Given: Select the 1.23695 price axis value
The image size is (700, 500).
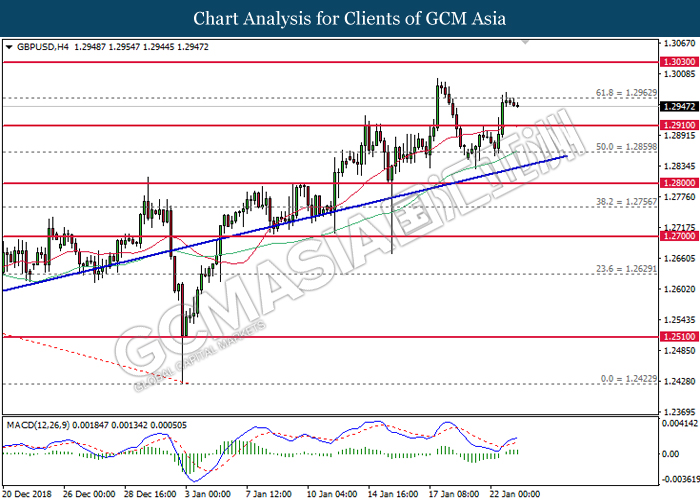Looking at the screenshot, I should coord(679,412).
